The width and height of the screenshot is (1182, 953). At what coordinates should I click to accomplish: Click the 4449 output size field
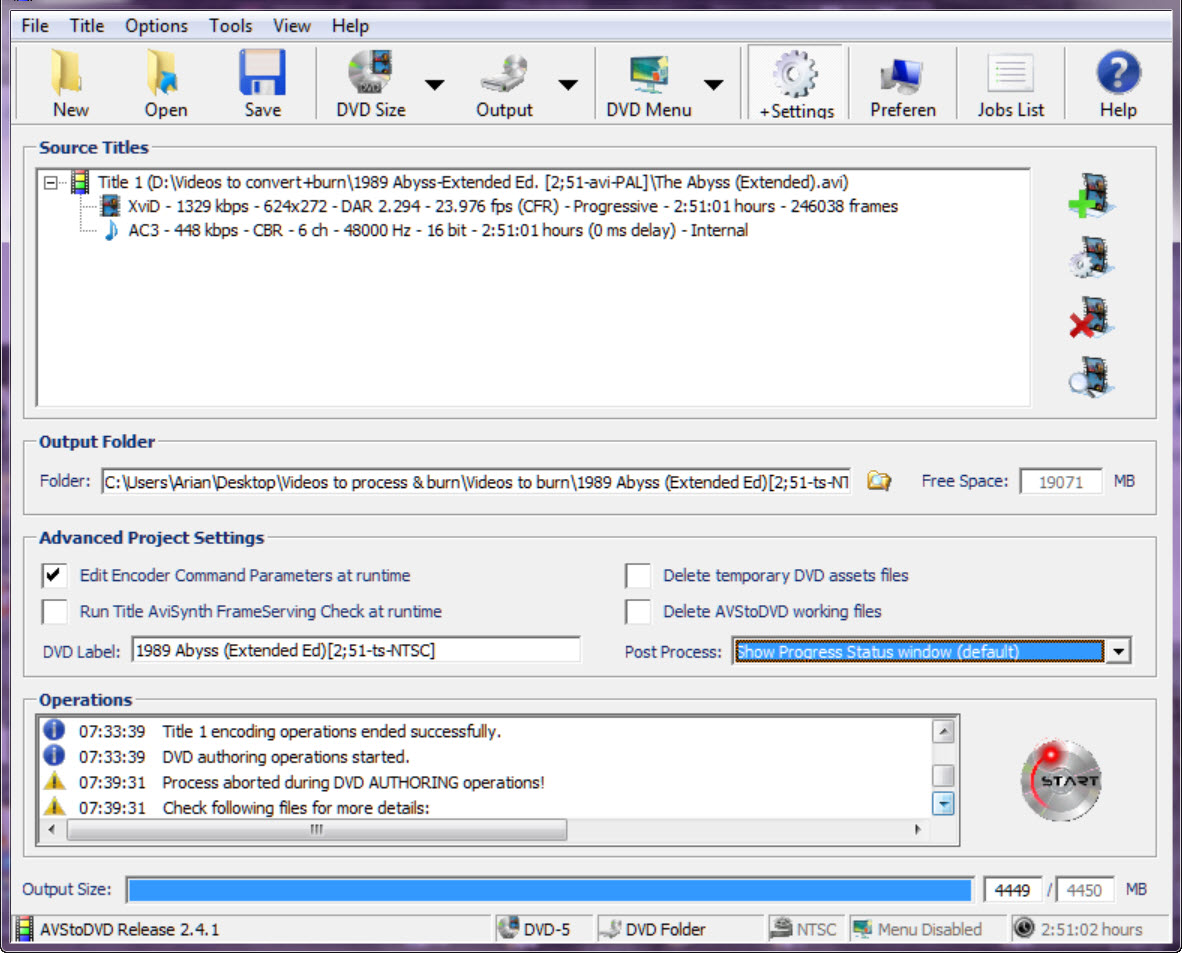[x=1012, y=890]
